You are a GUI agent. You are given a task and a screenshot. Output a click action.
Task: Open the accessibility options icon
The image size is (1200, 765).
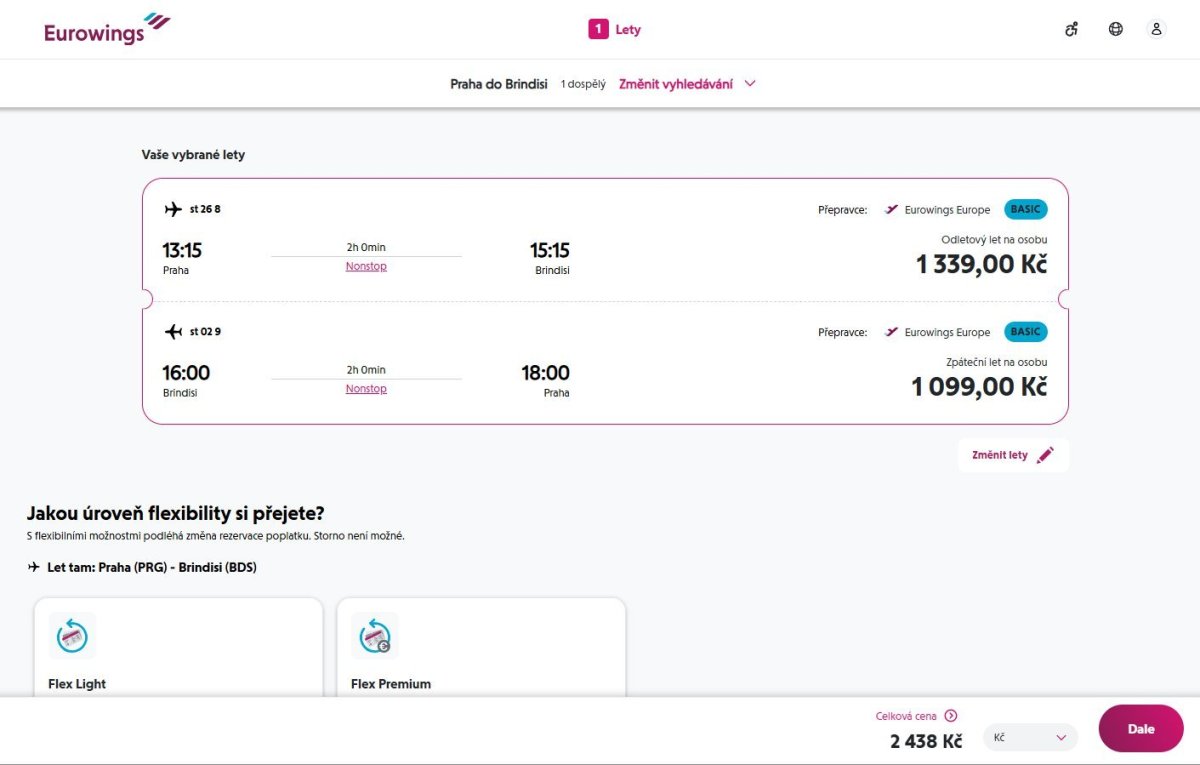click(x=1071, y=29)
